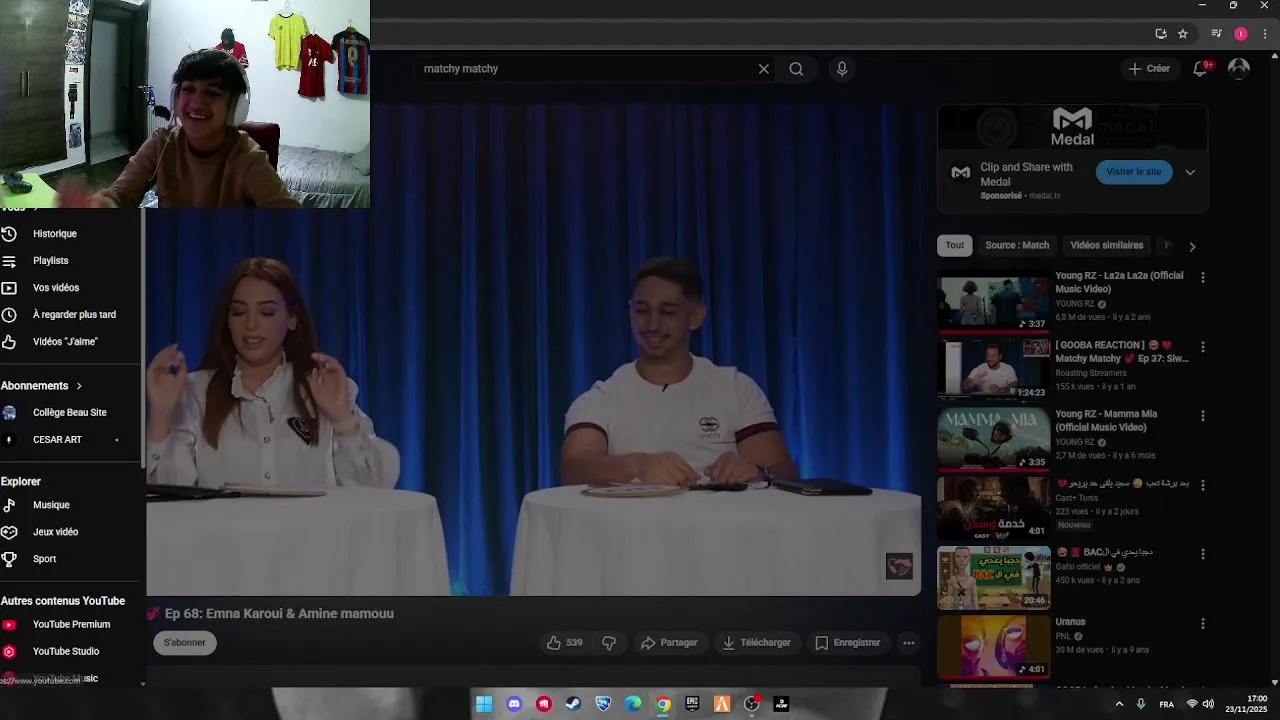Open options for Mamma Mia video
The image size is (1280, 720).
point(1203,416)
